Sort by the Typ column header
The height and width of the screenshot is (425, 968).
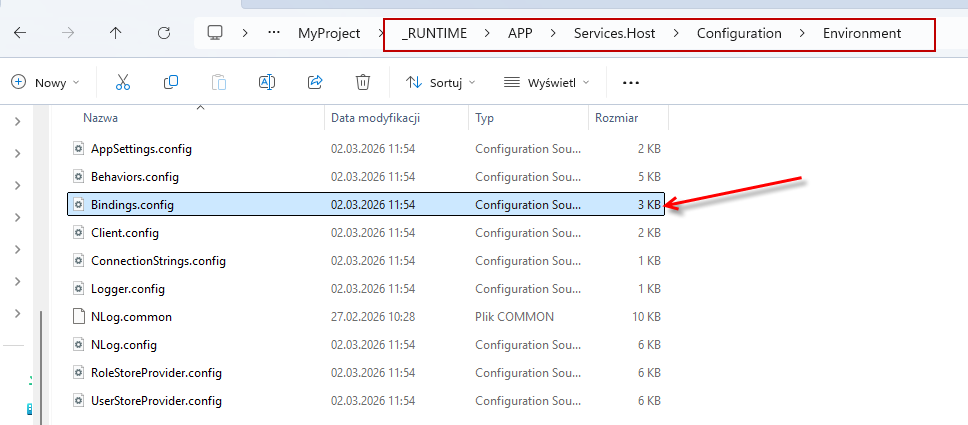(485, 118)
